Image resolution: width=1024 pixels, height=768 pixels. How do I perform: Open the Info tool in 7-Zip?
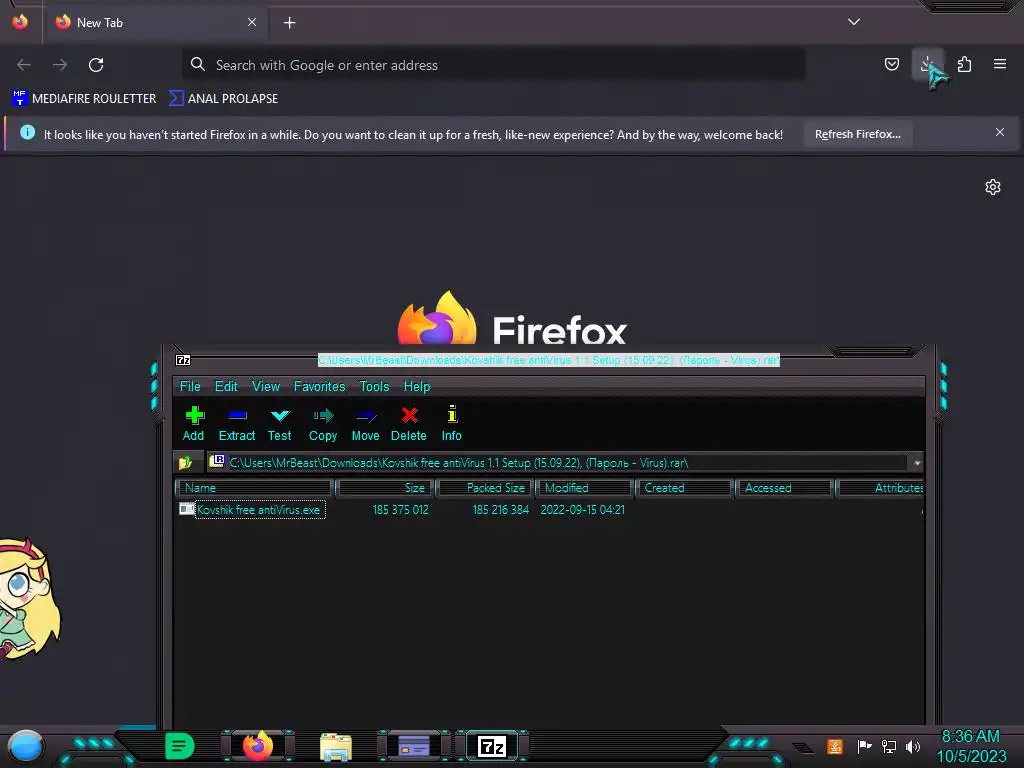(x=451, y=423)
